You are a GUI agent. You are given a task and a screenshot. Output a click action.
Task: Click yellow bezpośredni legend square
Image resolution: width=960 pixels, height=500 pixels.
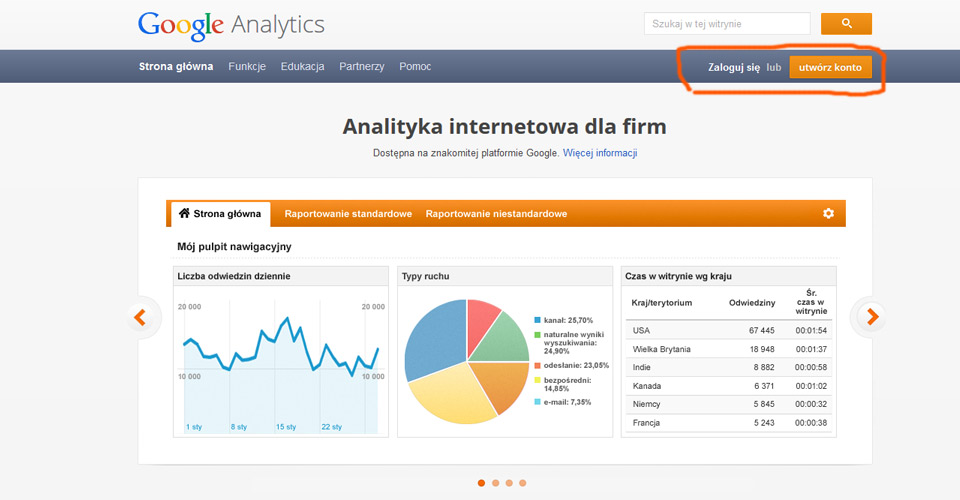538,380
